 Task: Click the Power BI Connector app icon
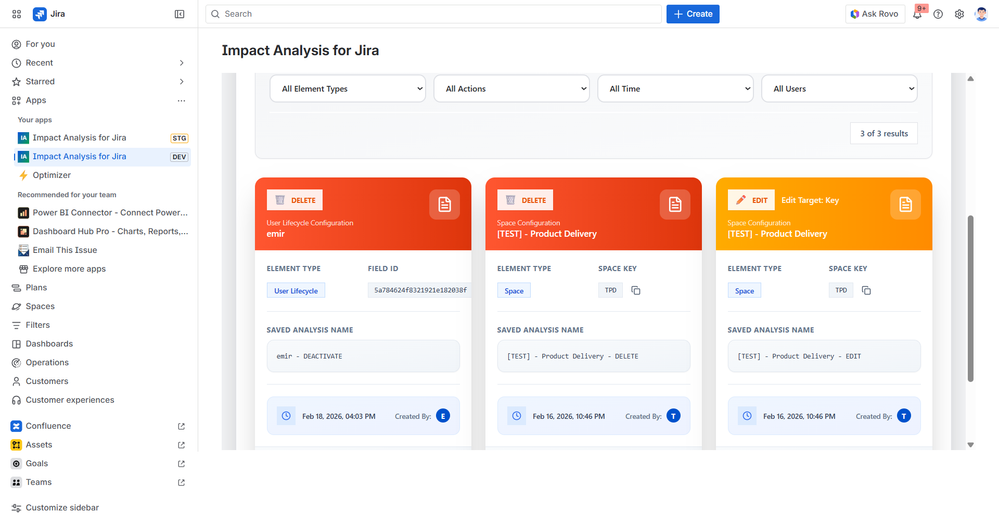tap(24, 213)
